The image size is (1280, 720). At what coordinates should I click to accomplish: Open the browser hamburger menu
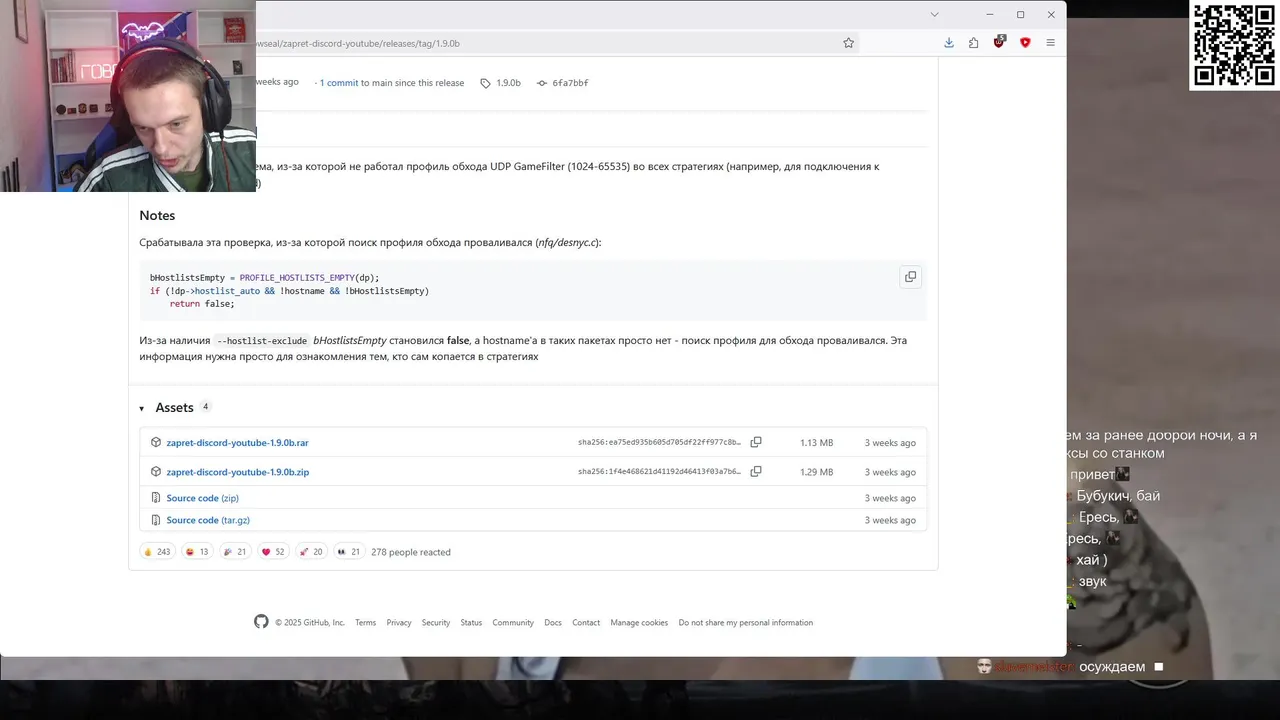point(1050,43)
